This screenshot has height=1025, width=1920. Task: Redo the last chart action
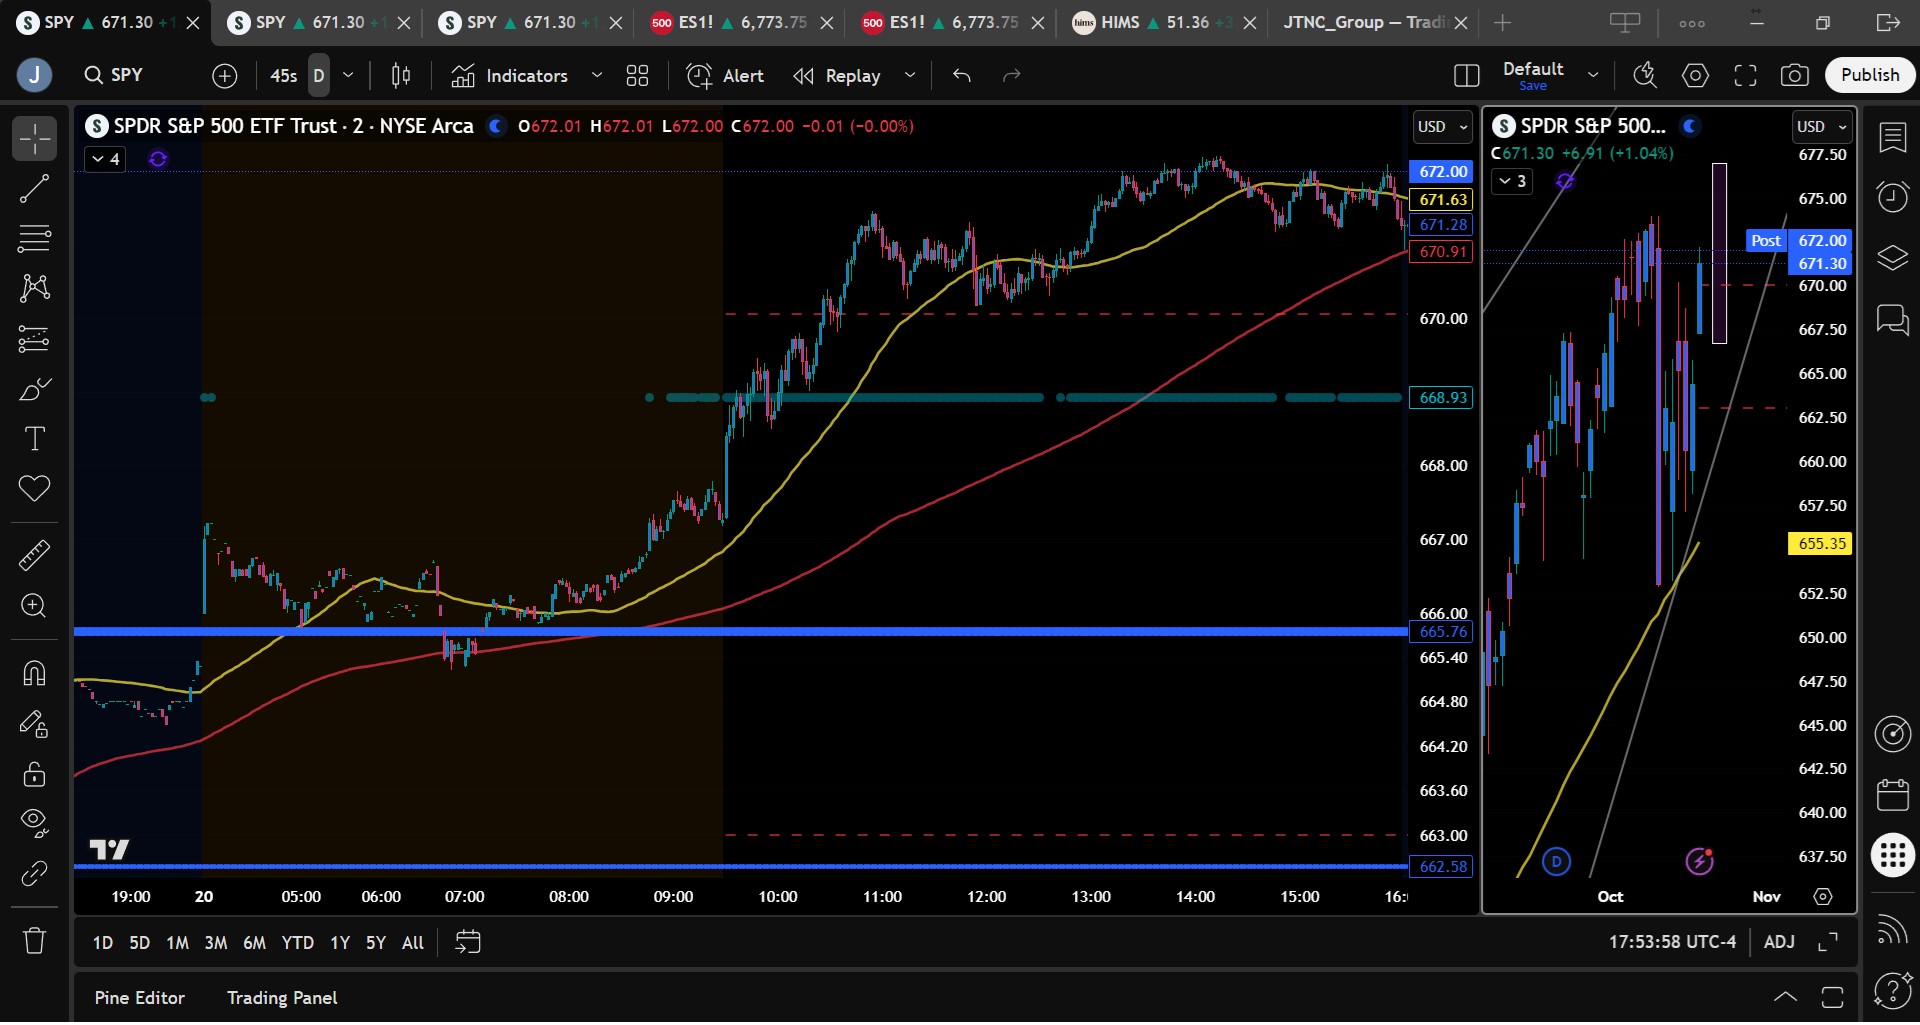[x=1012, y=75]
